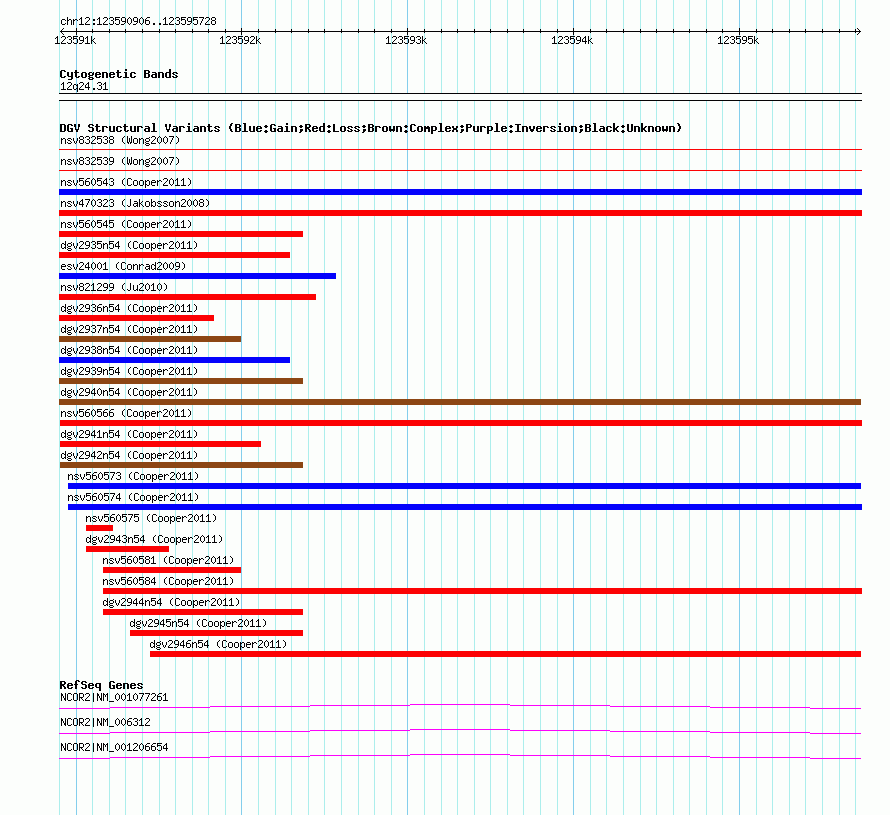Image resolution: width=890 pixels, height=815 pixels.
Task: Click the brown dgv2939n54 complex bar
Action: [x=181, y=381]
